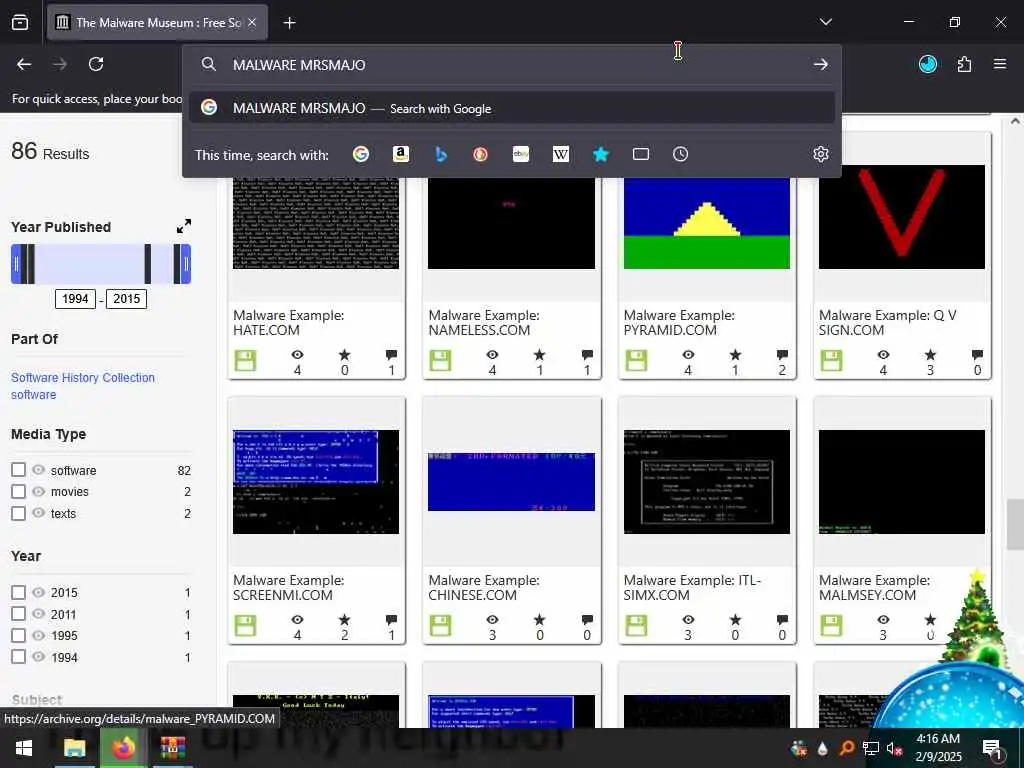Click the page vertical scrollbar thumb
This screenshot has width=1024, height=768.
(x=1014, y=524)
